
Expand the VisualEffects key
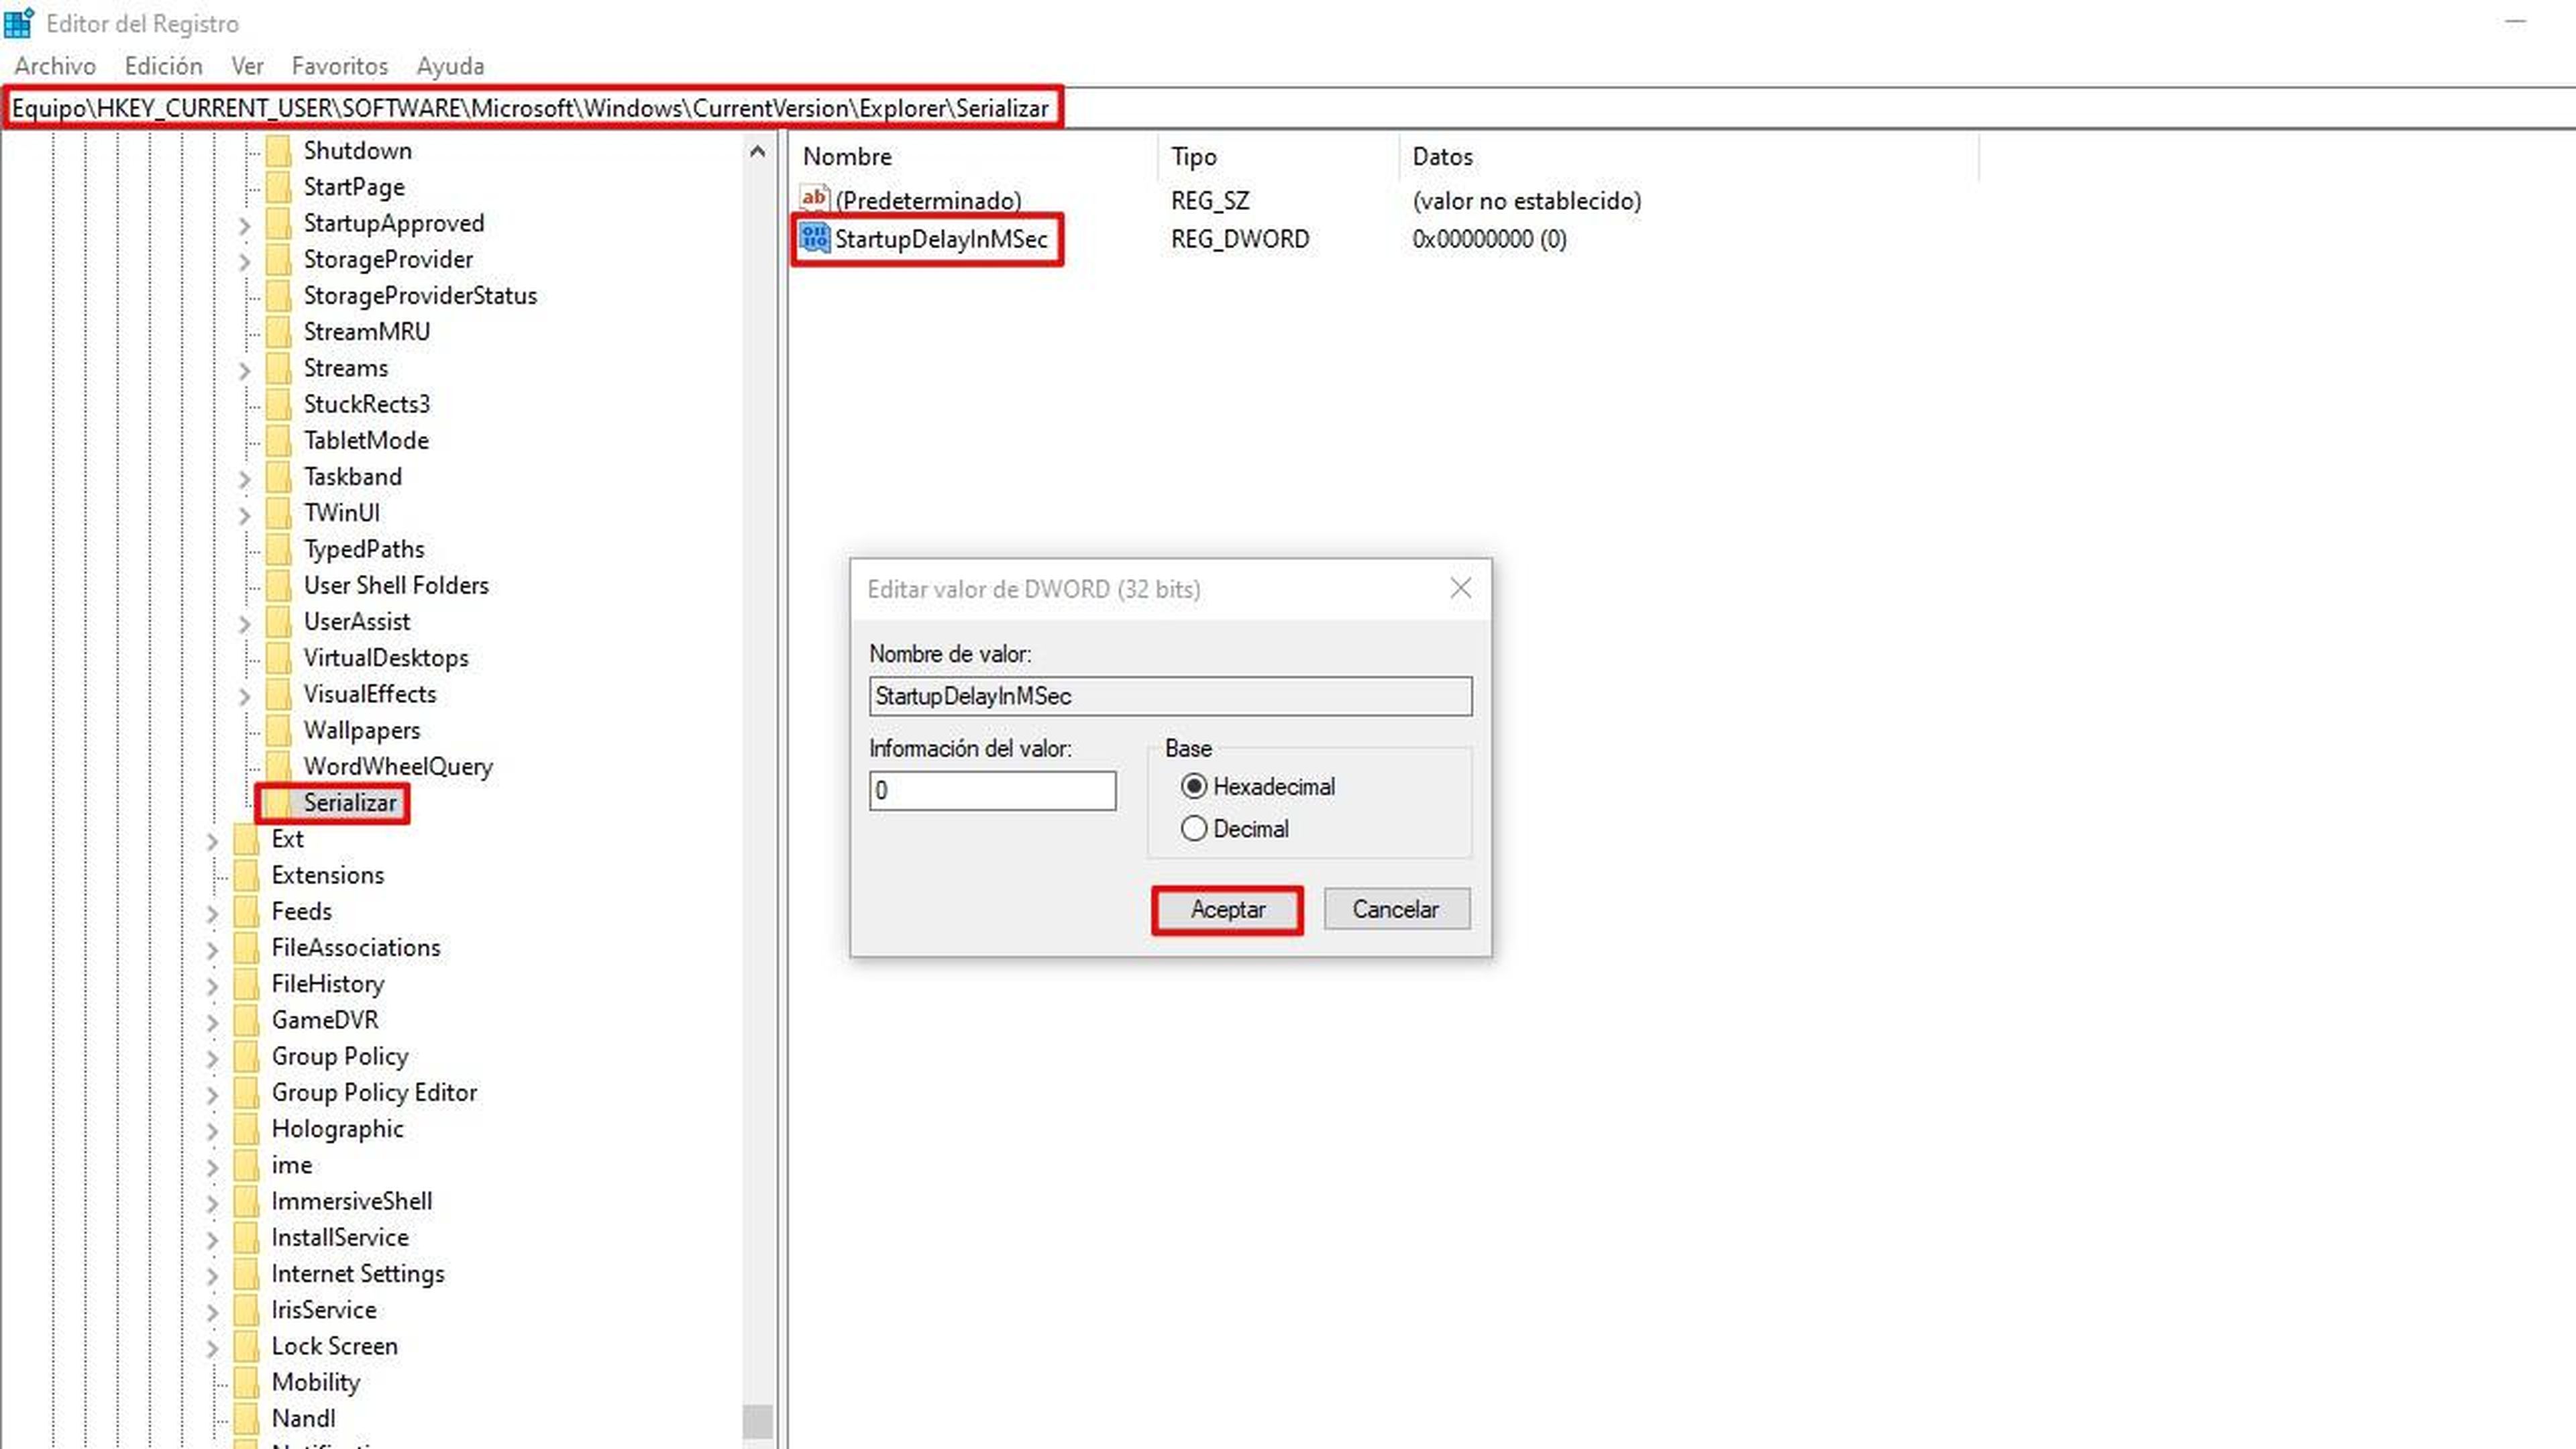(x=244, y=696)
